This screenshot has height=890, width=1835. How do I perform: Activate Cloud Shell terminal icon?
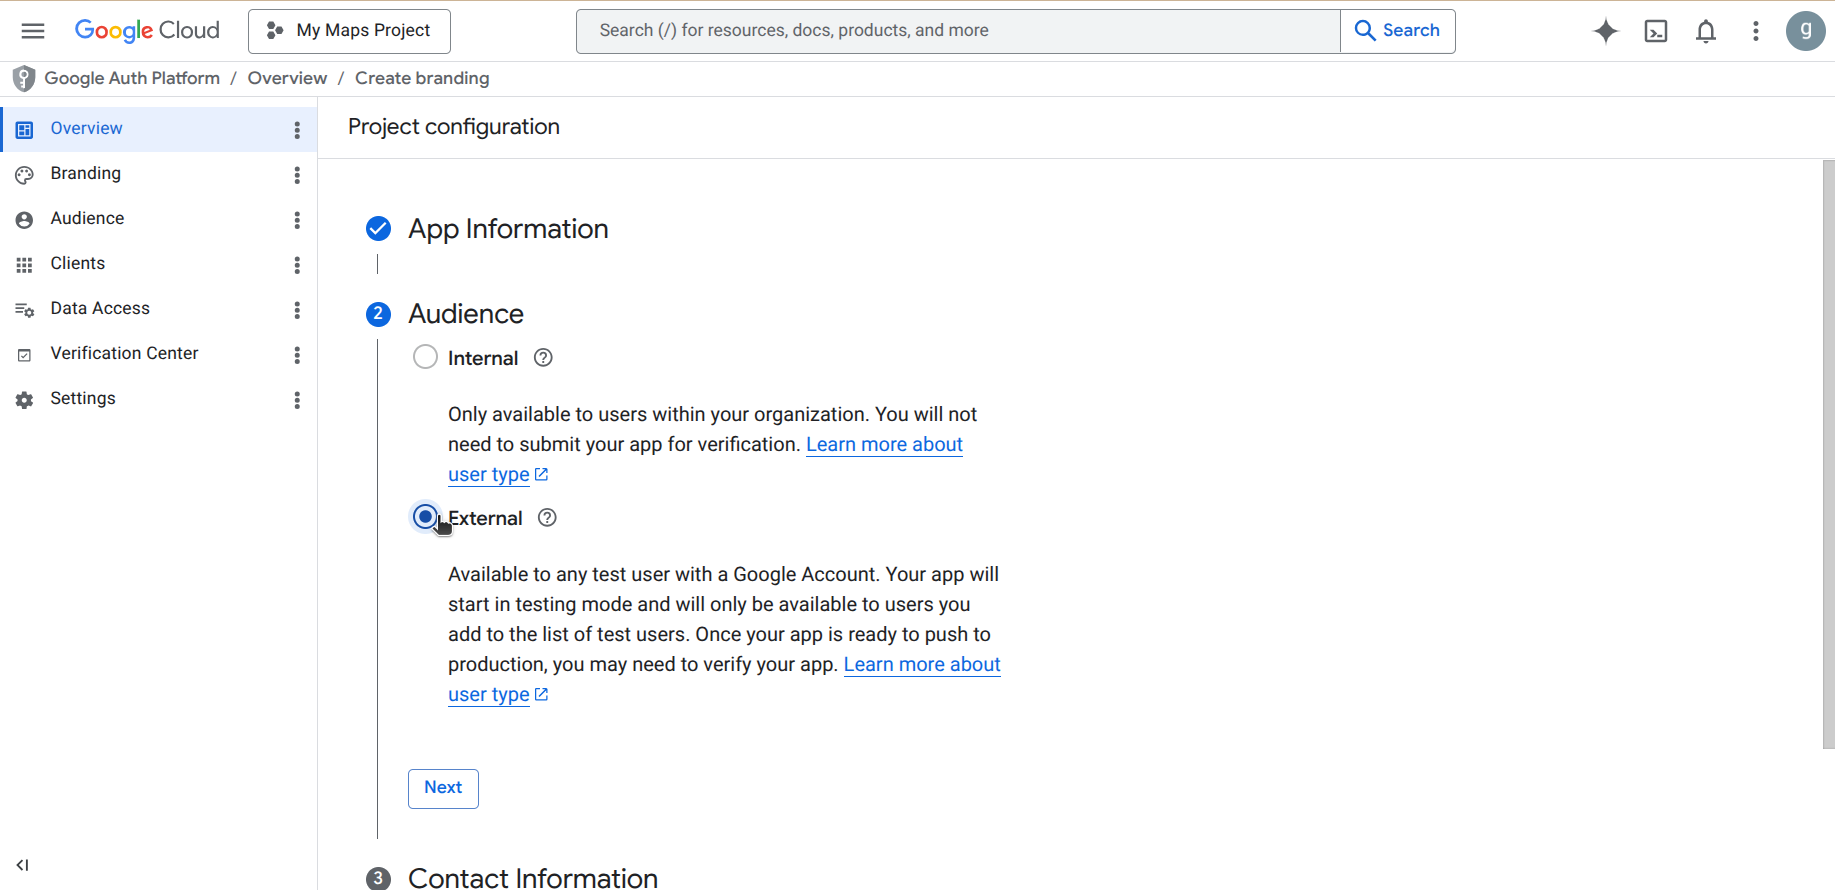1656,31
